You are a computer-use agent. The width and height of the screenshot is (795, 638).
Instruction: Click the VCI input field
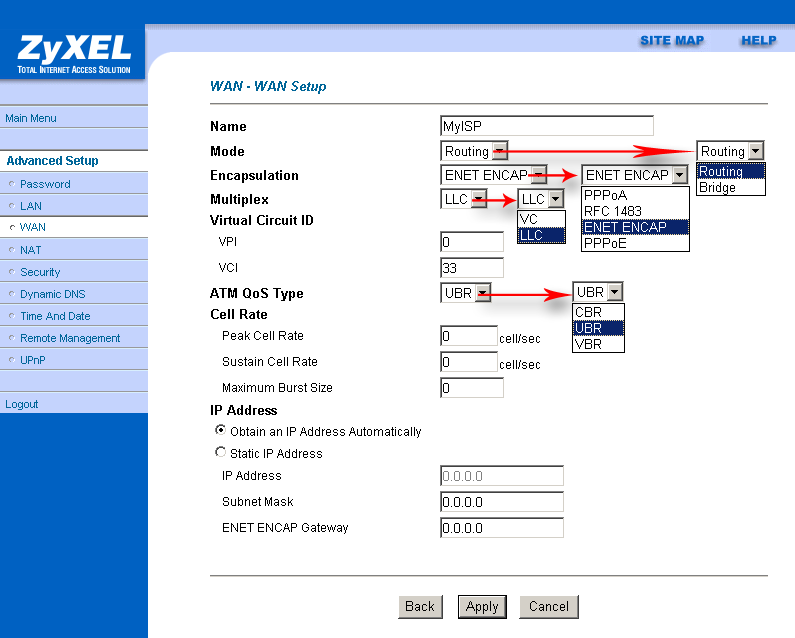472,268
